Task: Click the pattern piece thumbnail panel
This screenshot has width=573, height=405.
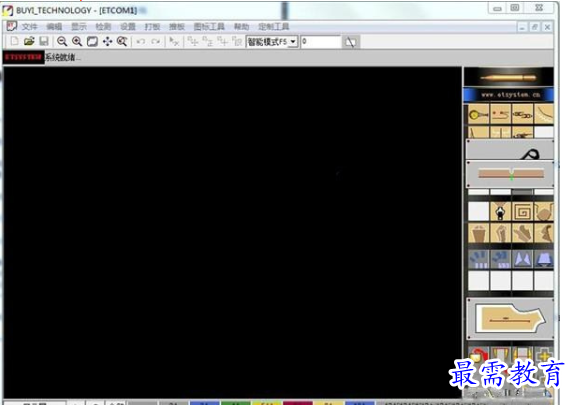Action: pyautogui.click(x=510, y=319)
